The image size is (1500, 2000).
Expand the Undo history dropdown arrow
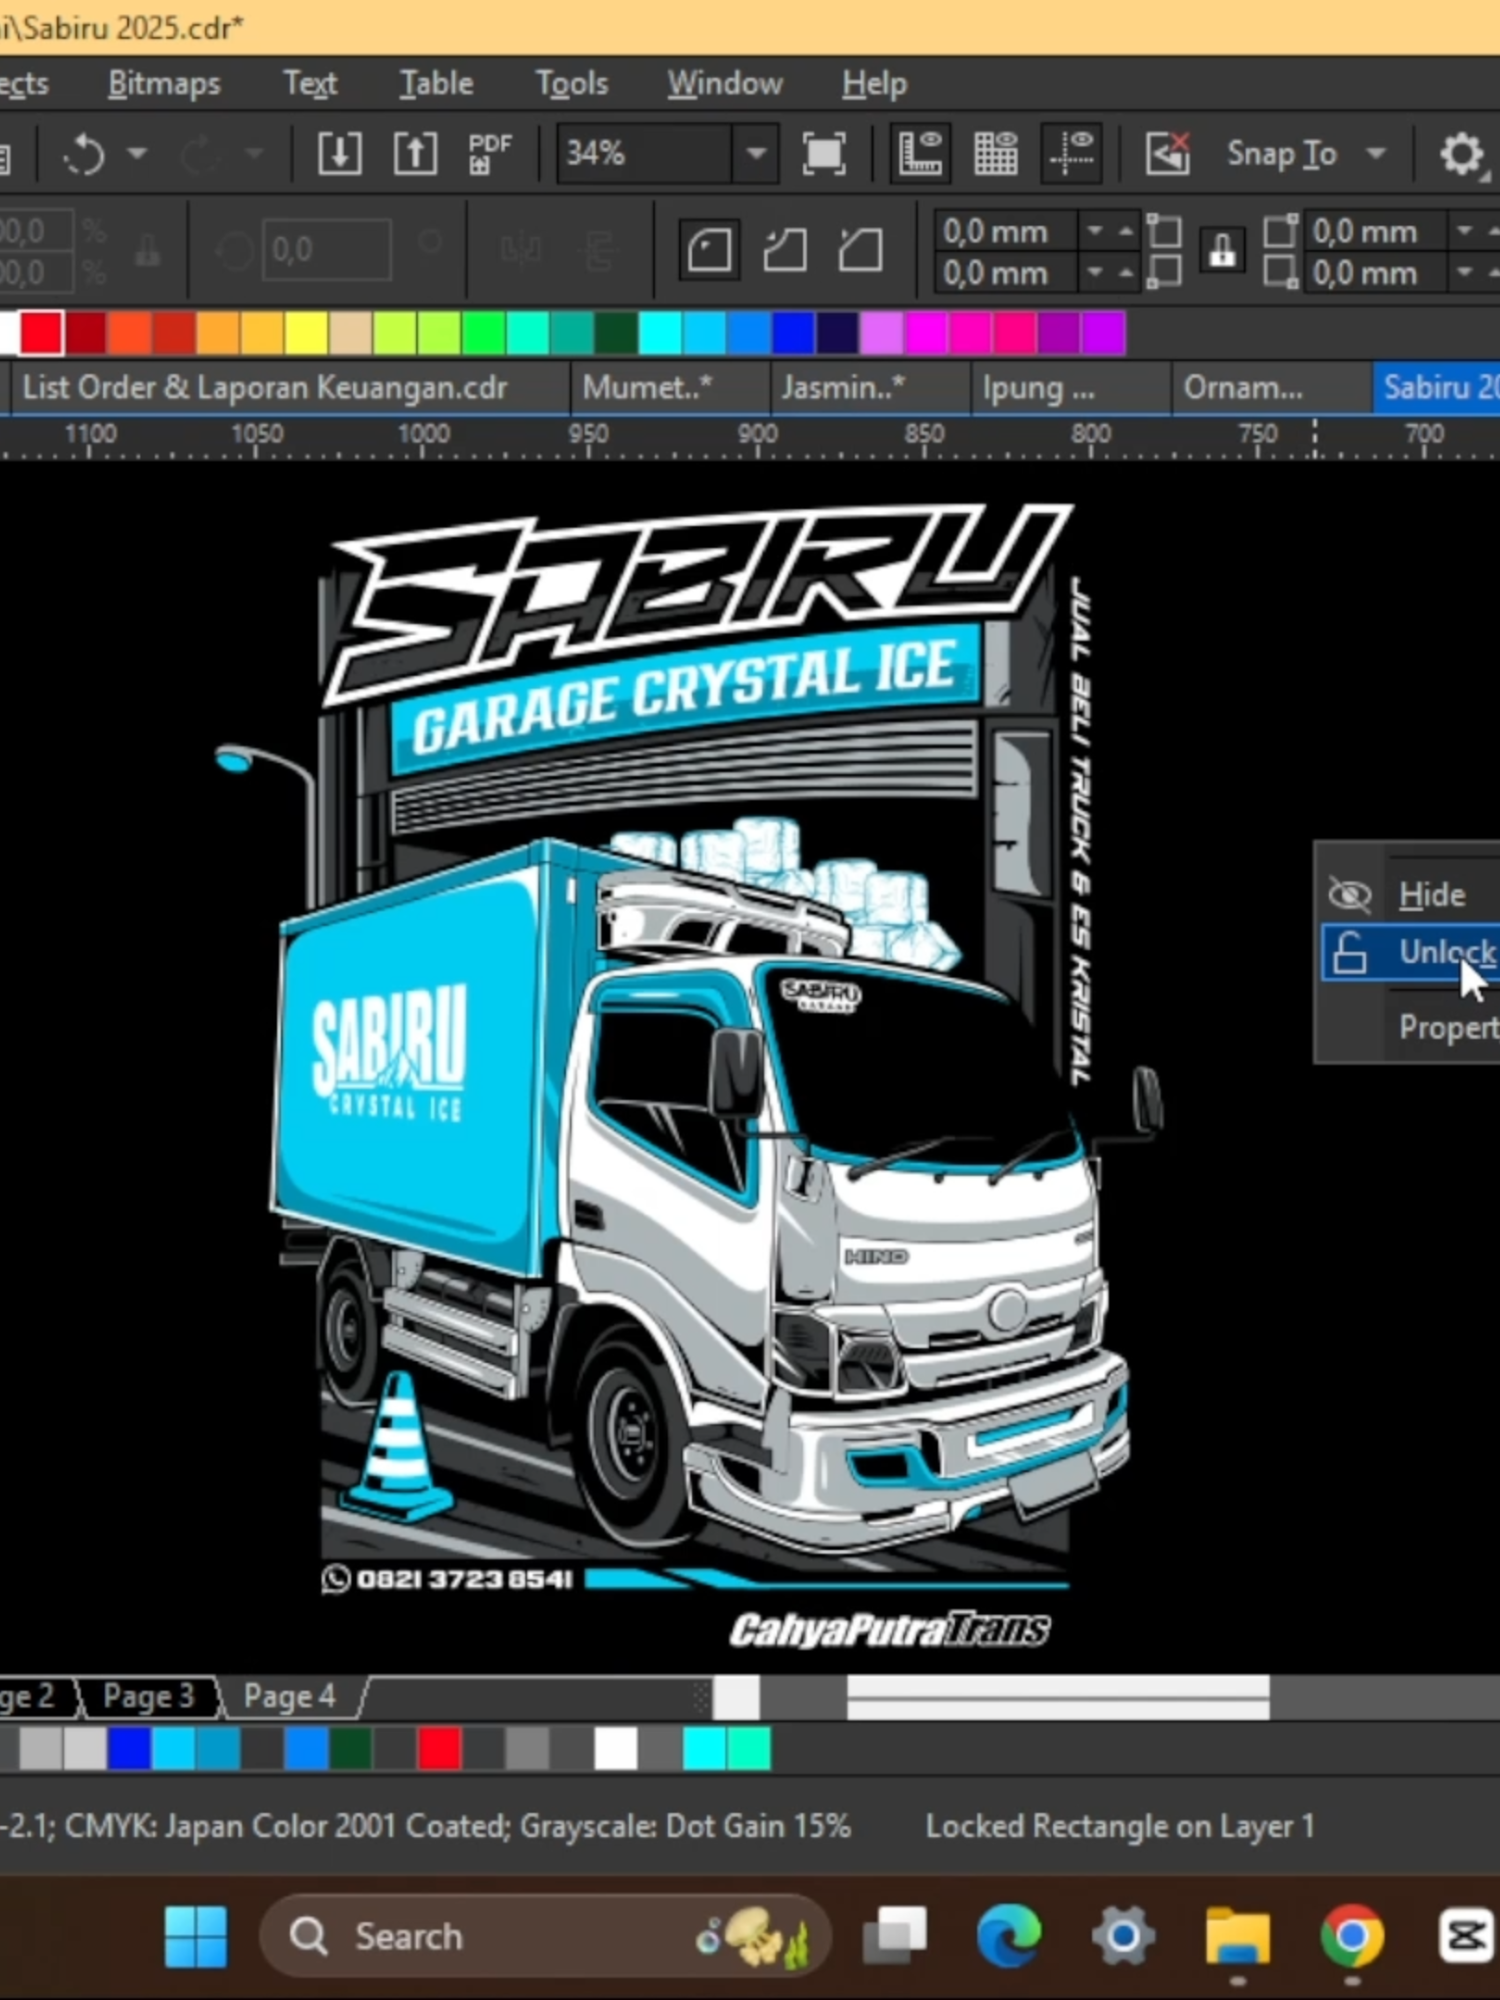[x=137, y=154]
